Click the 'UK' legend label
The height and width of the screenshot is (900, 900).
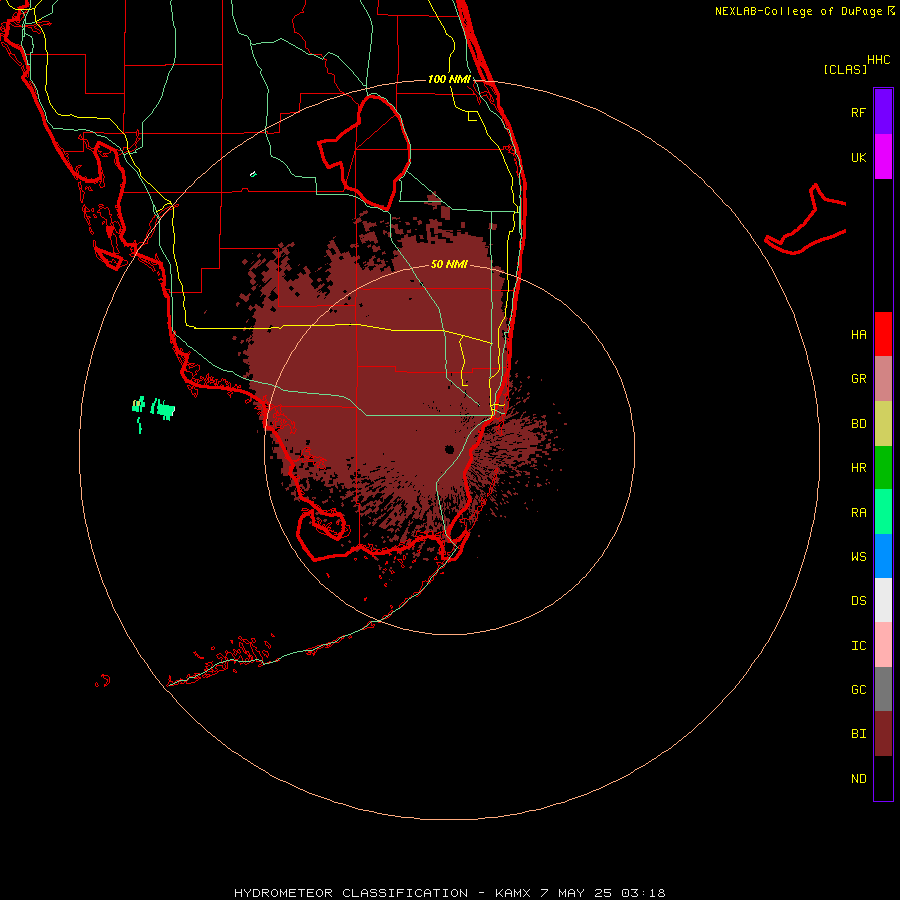(x=858, y=157)
